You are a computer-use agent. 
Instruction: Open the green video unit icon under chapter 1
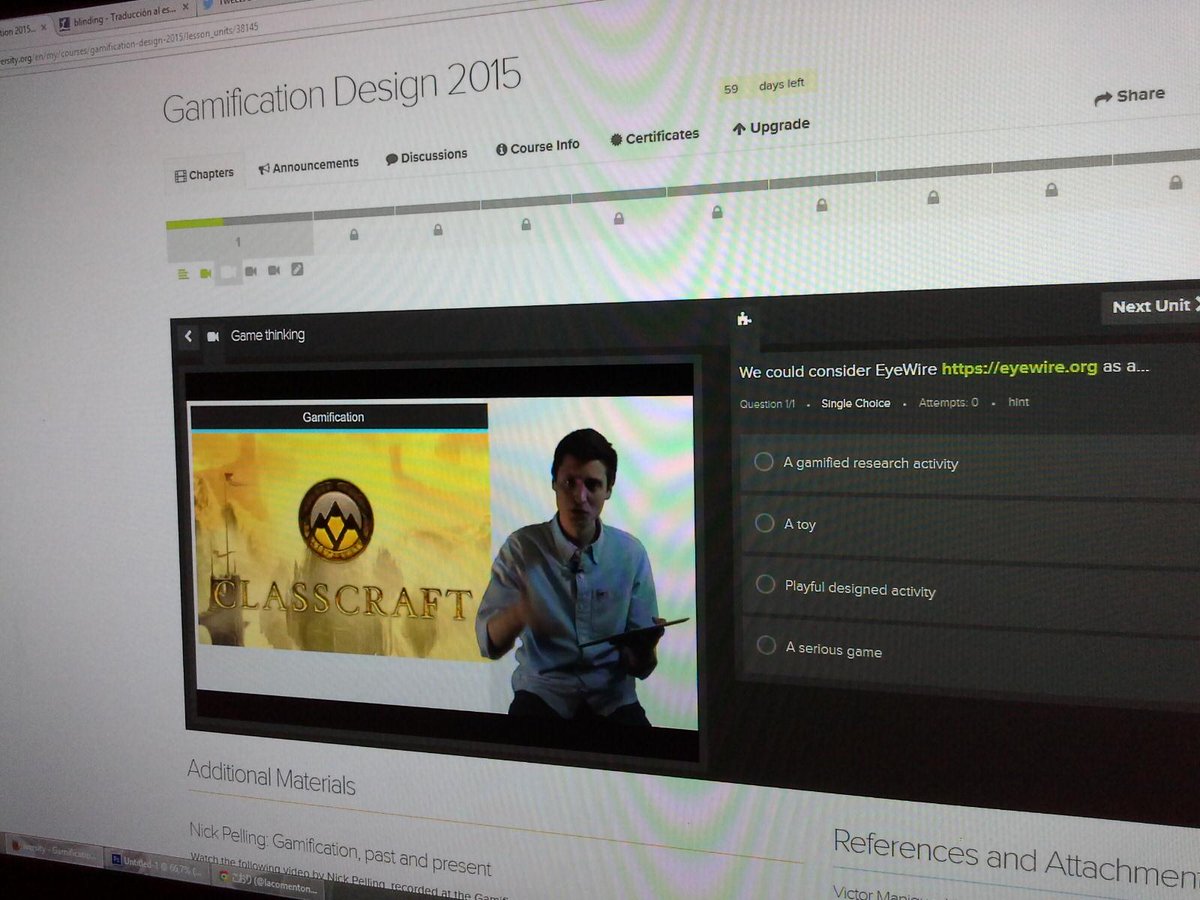point(205,273)
